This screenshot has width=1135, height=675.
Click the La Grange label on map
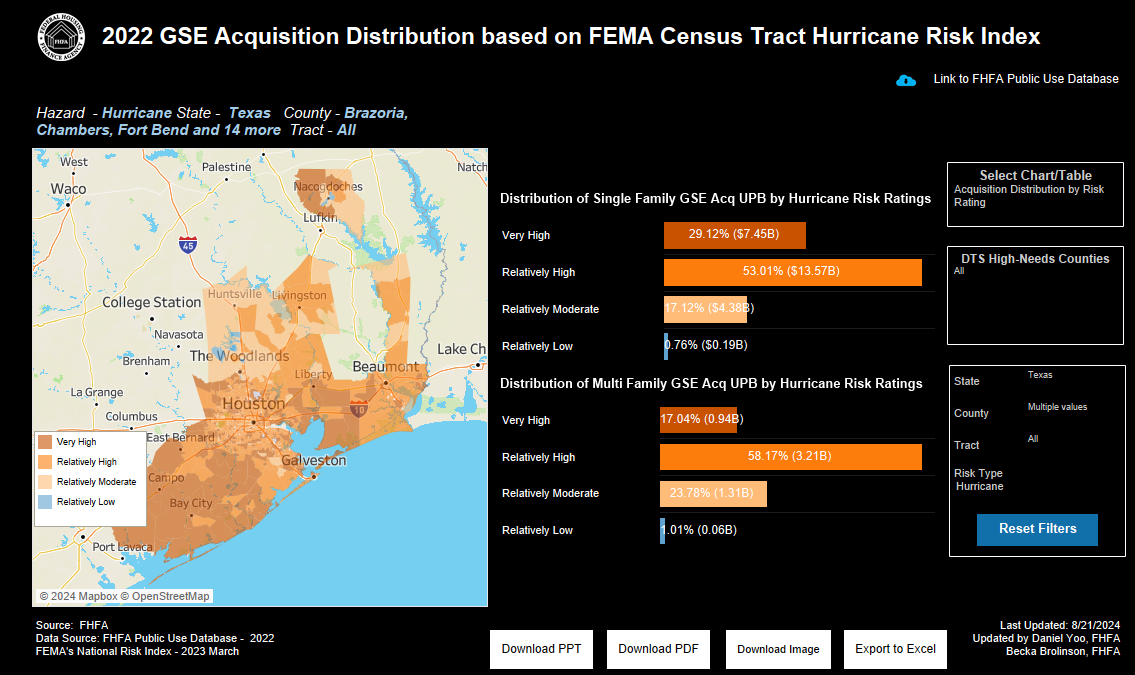[x=96, y=392]
